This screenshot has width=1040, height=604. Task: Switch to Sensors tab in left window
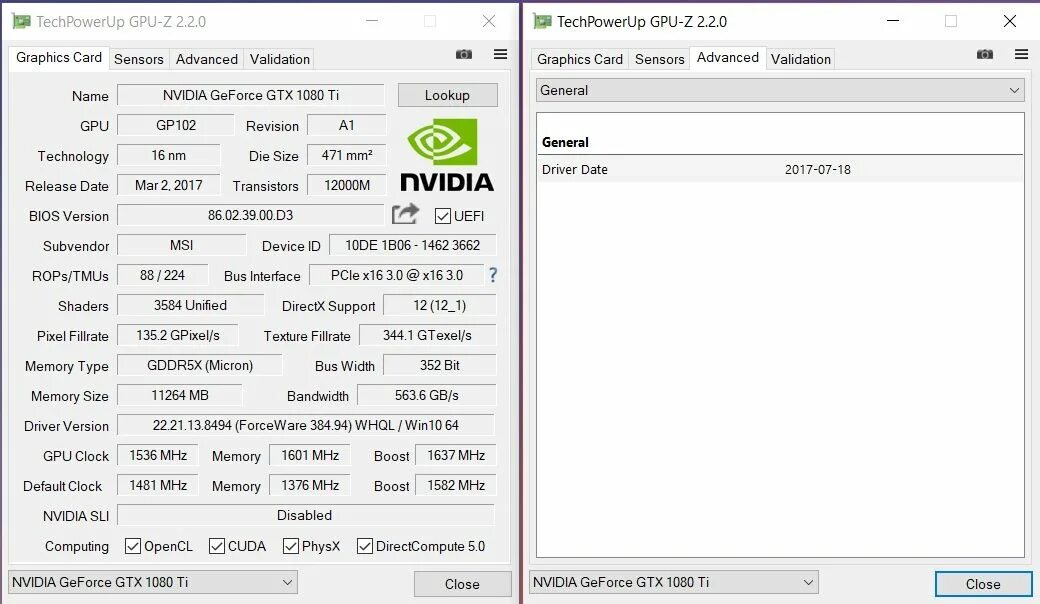(x=139, y=59)
